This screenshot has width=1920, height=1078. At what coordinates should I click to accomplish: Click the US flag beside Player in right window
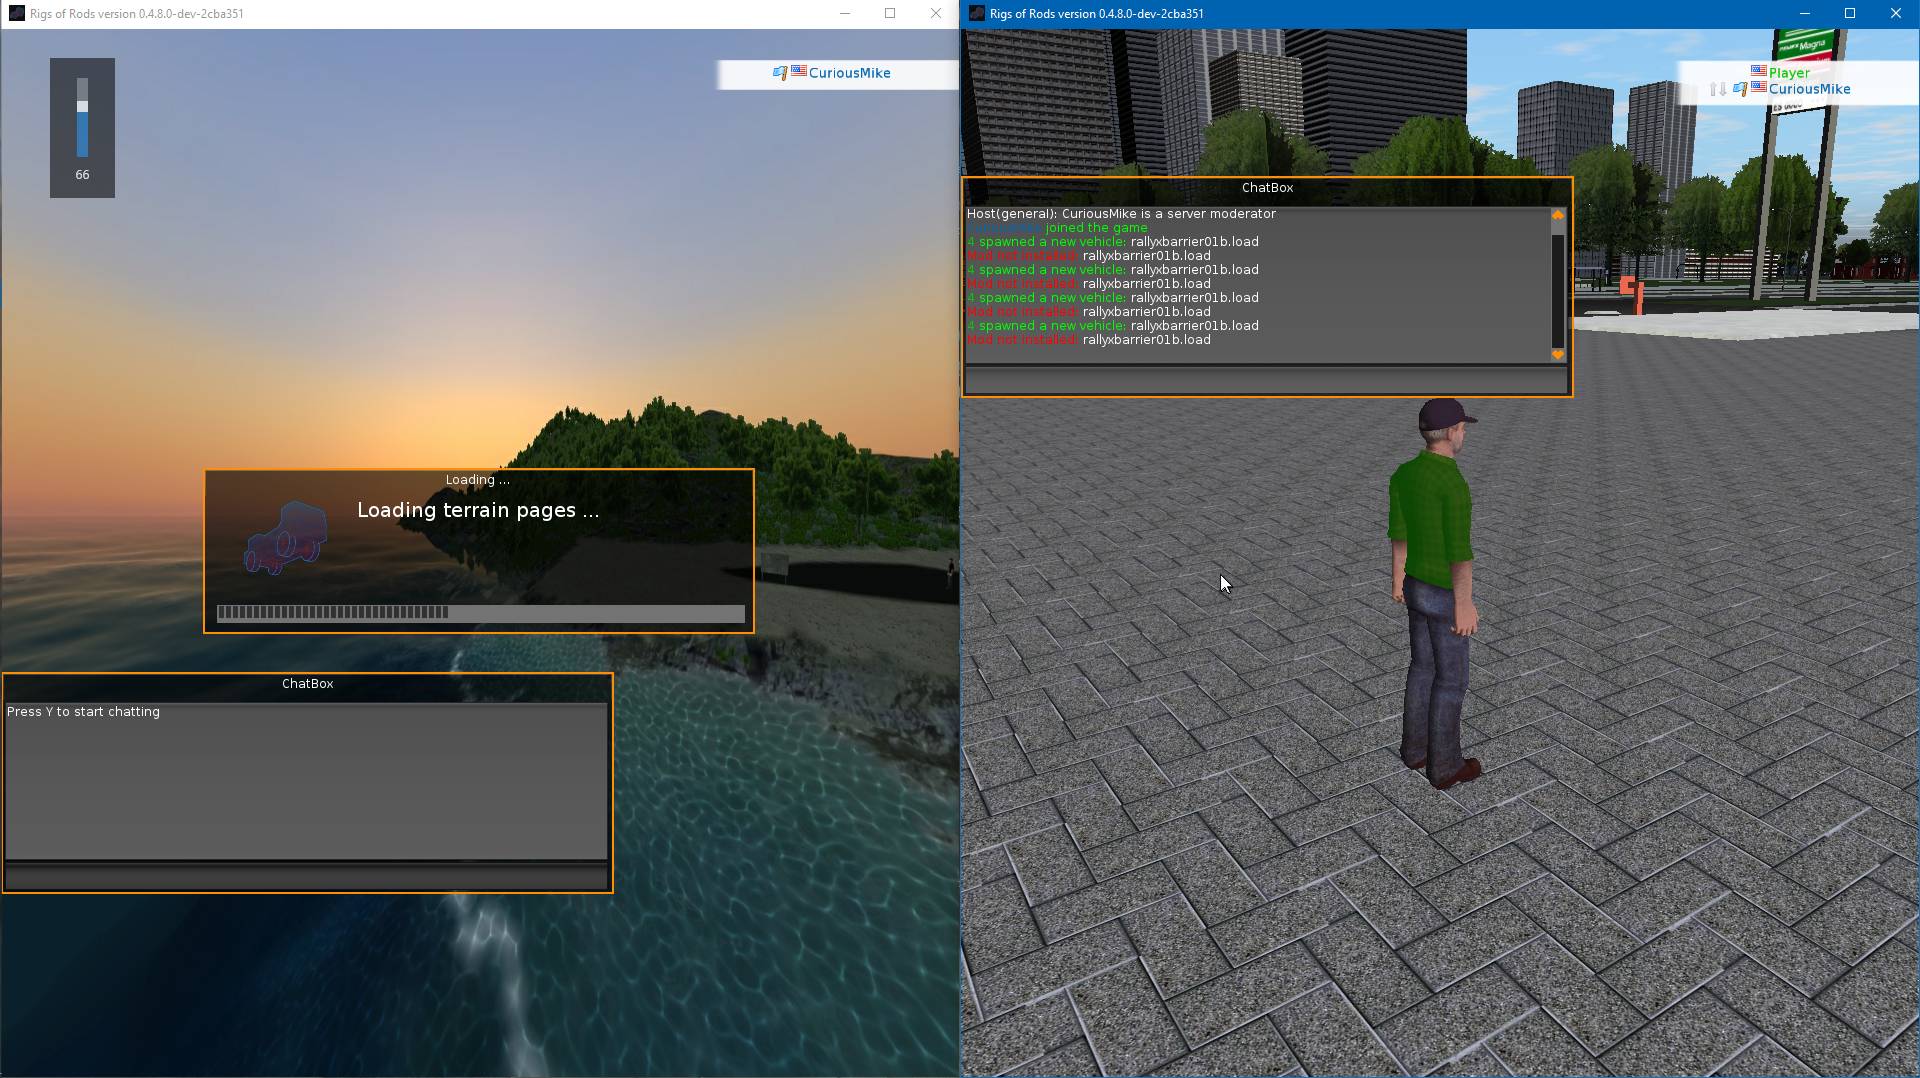[1759, 71]
